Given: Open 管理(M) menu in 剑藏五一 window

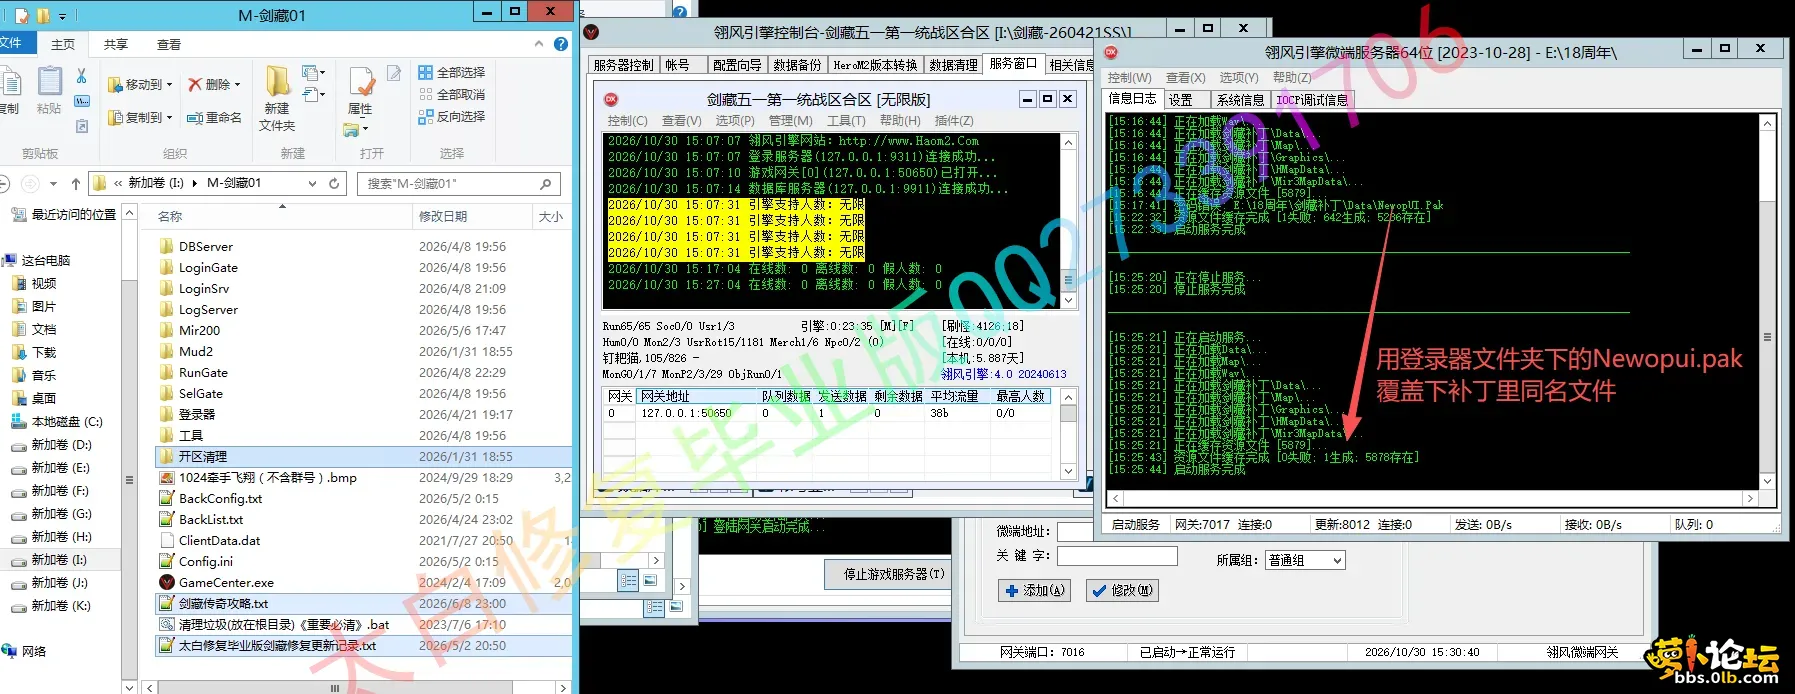Looking at the screenshot, I should [790, 120].
